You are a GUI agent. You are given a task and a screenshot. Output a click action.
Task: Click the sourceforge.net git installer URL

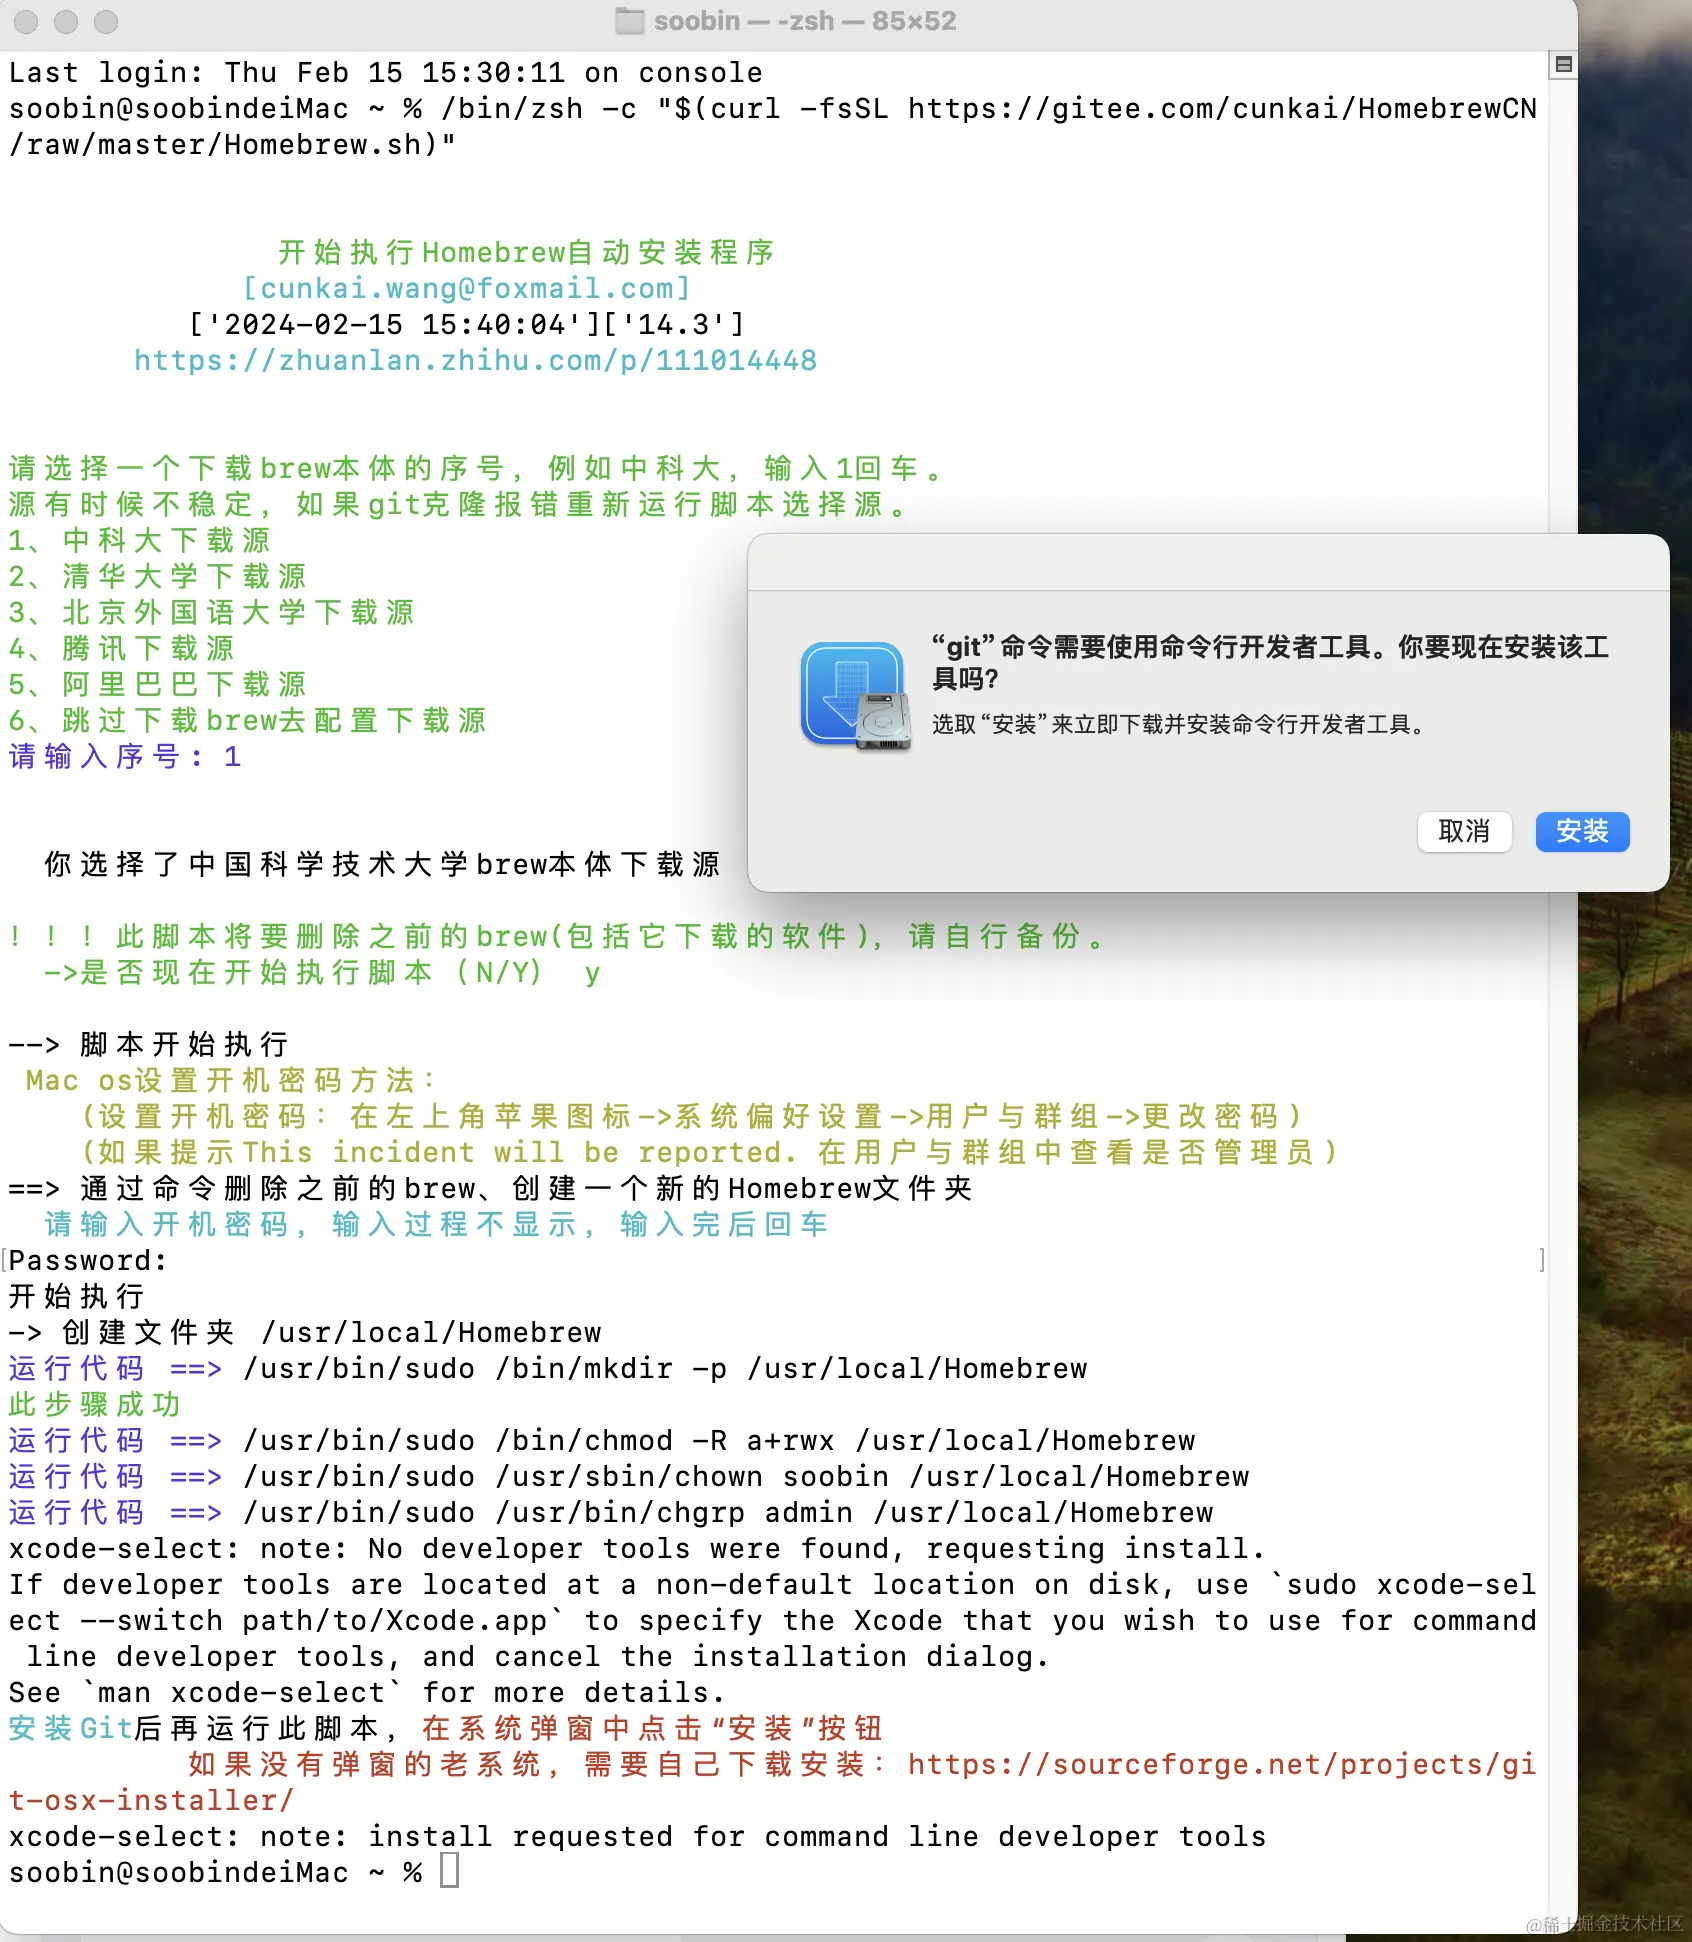pyautogui.click(x=772, y=1782)
